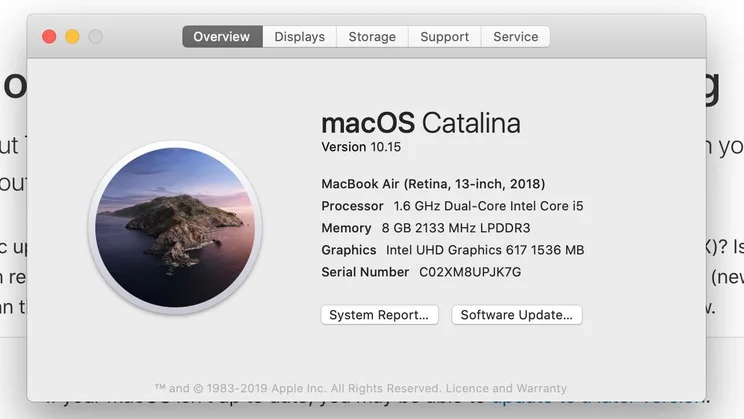Viewport: 744px width, 419px height.
Task: Click the Graphics label
Action: pyautogui.click(x=349, y=250)
